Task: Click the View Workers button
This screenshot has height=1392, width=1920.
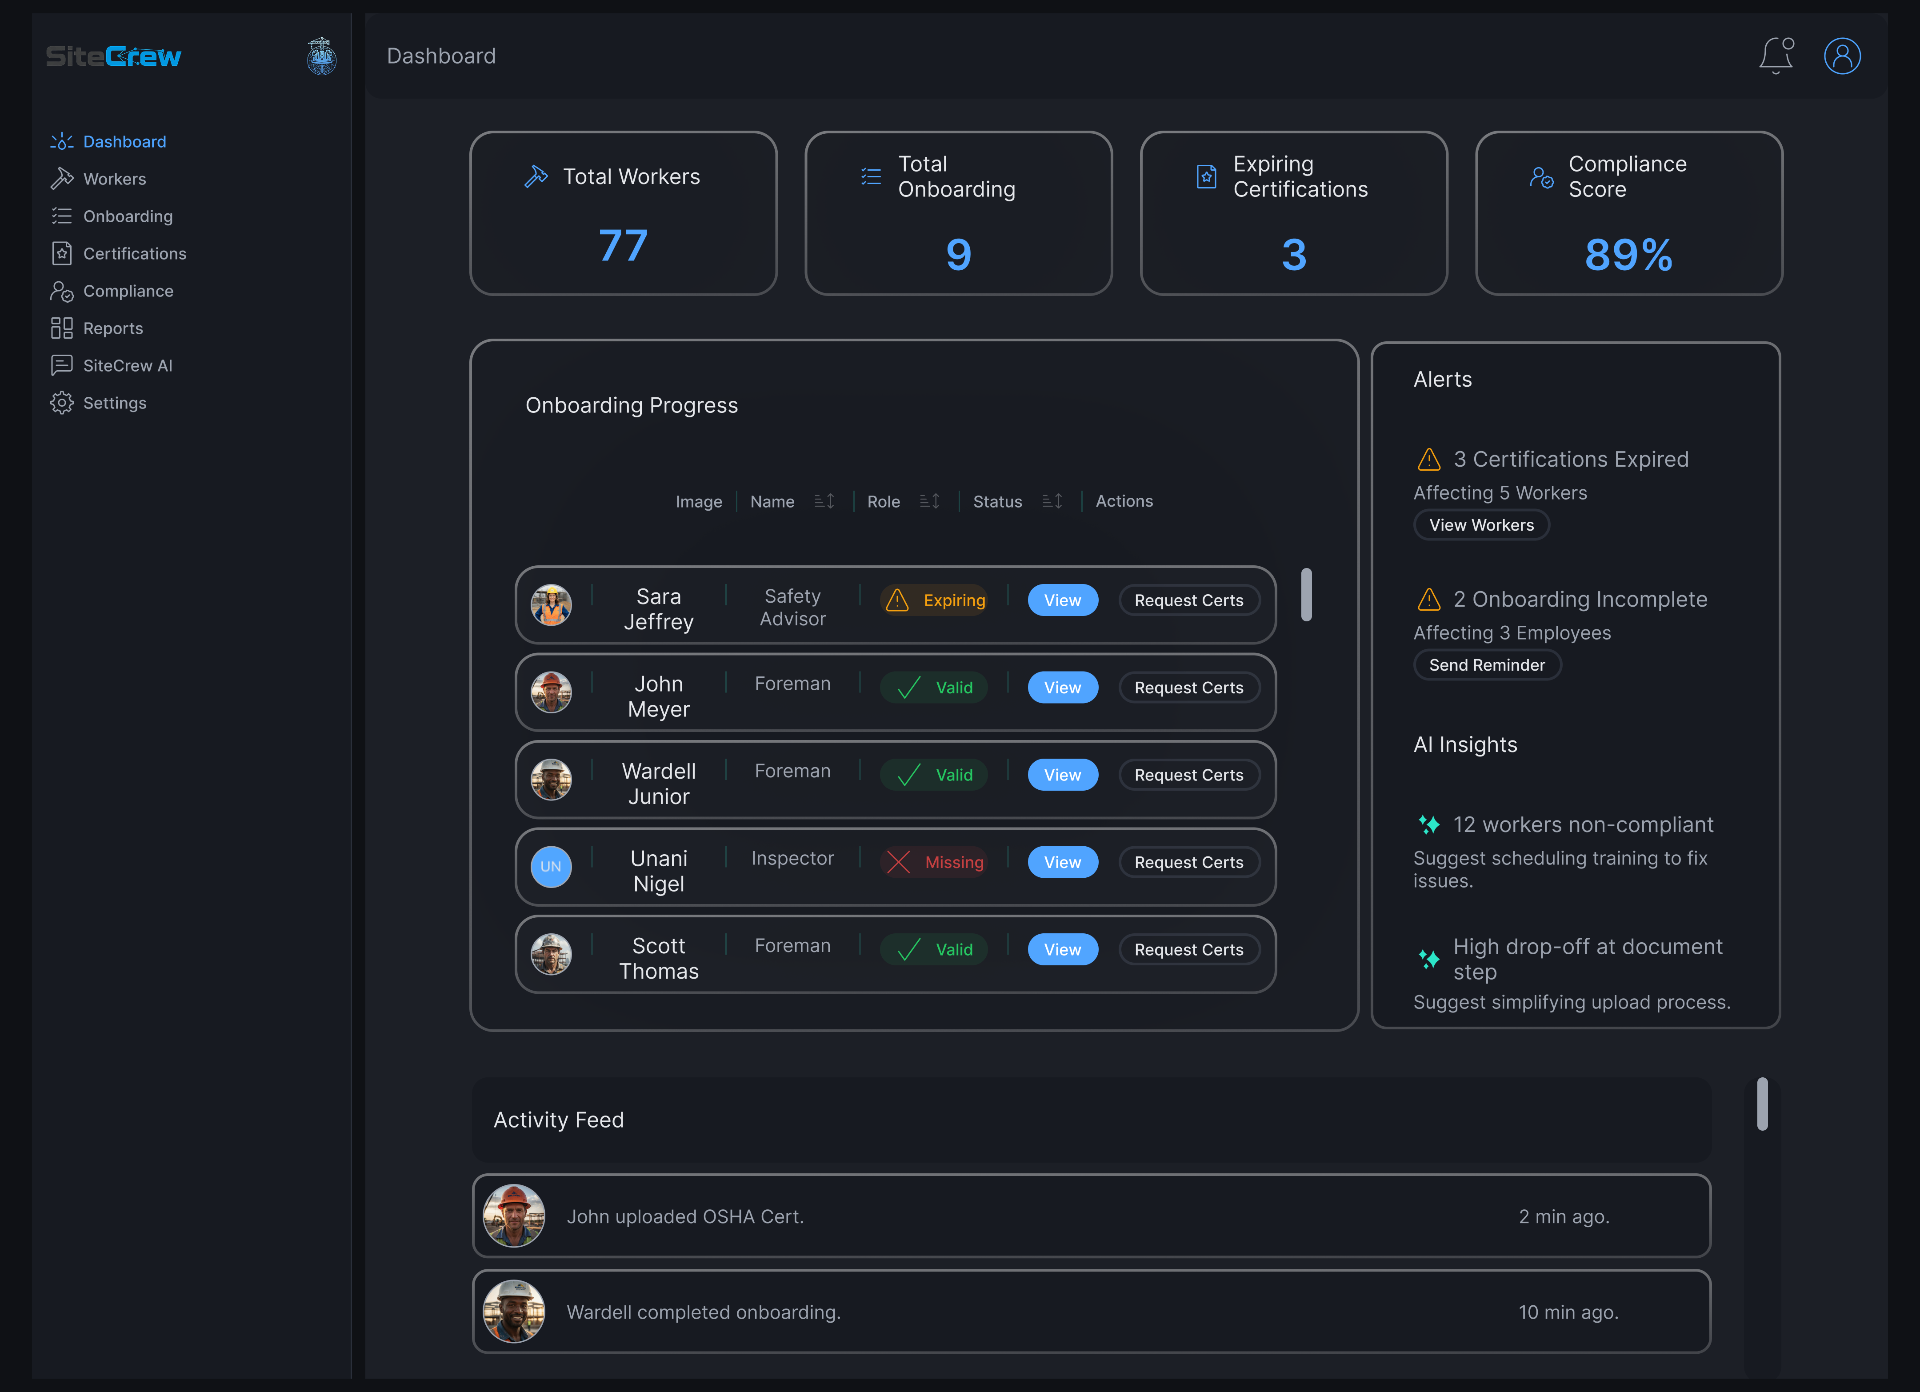Action: 1481,525
